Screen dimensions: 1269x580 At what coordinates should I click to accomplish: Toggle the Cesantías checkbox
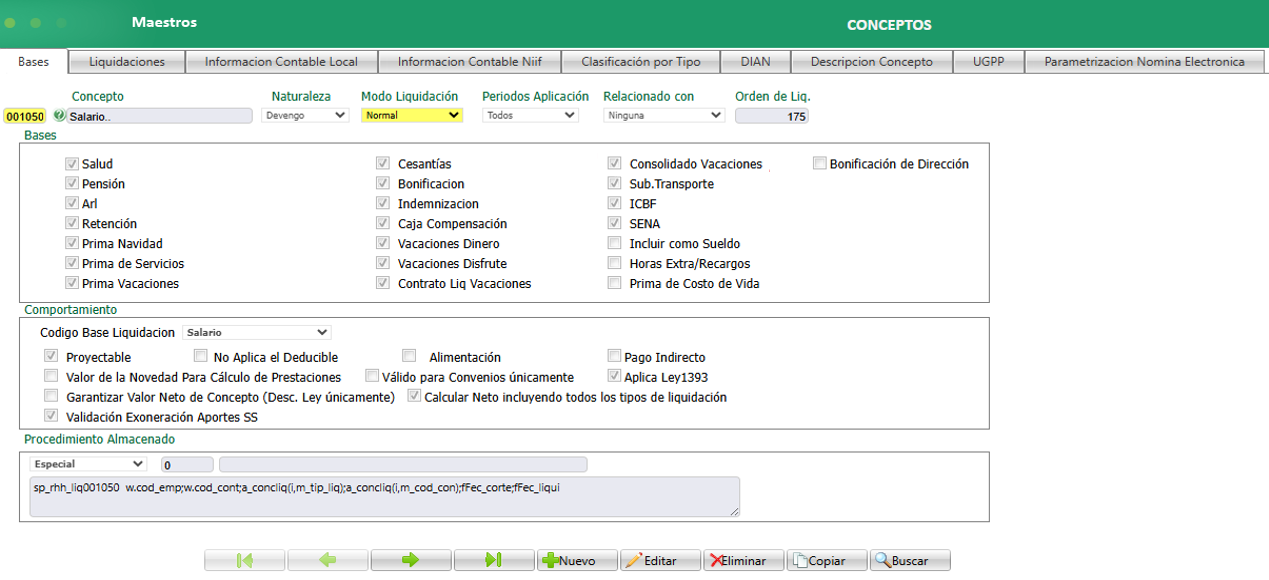tap(383, 164)
